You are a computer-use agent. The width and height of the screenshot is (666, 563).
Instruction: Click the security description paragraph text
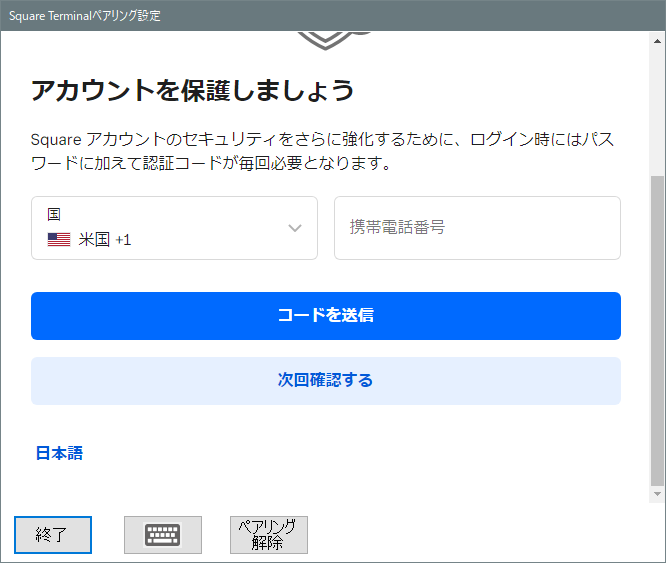click(x=322, y=150)
